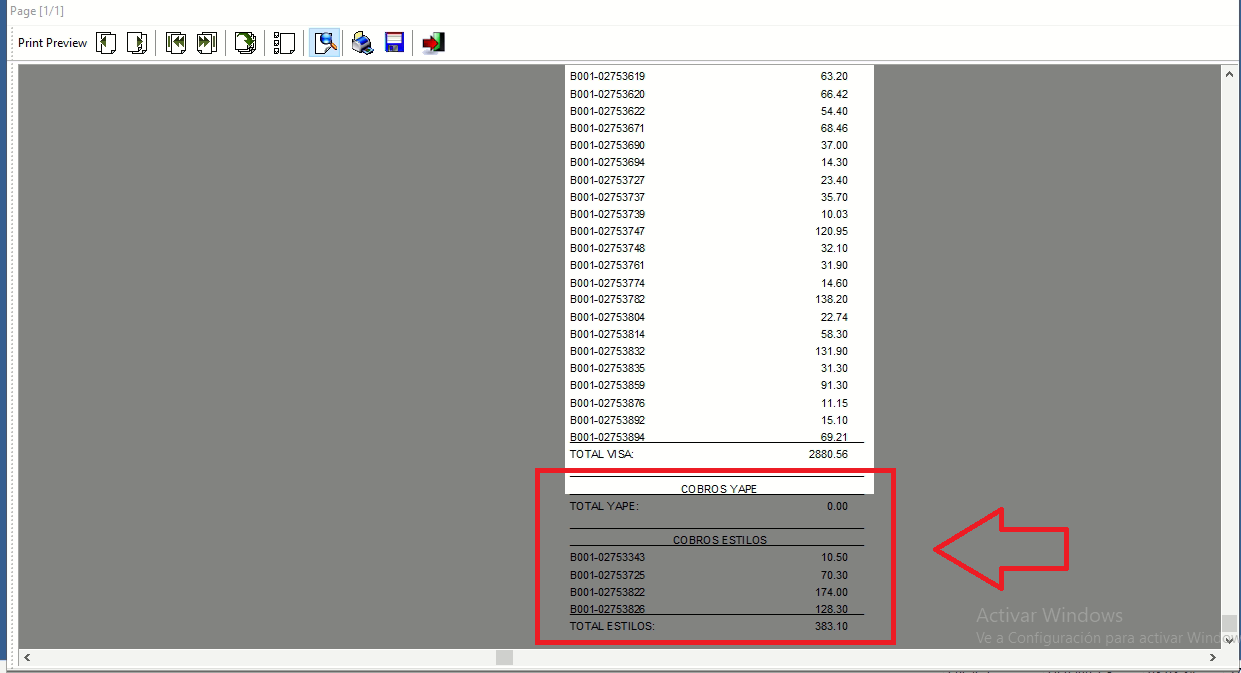Print the report with the printer icon
The height and width of the screenshot is (673, 1241).
(x=362, y=43)
